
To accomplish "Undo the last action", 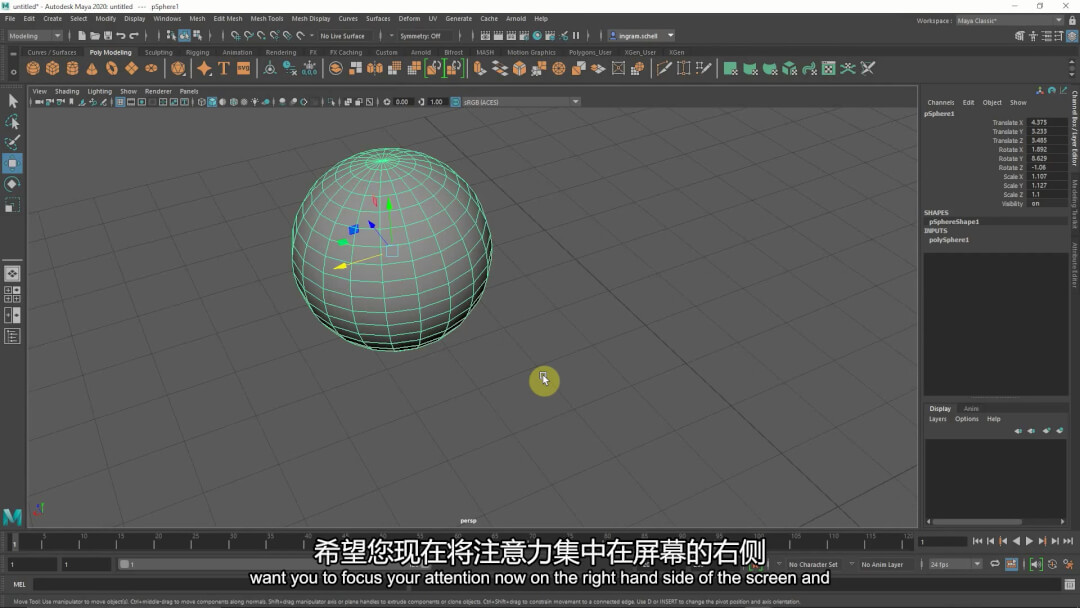I will 121,36.
